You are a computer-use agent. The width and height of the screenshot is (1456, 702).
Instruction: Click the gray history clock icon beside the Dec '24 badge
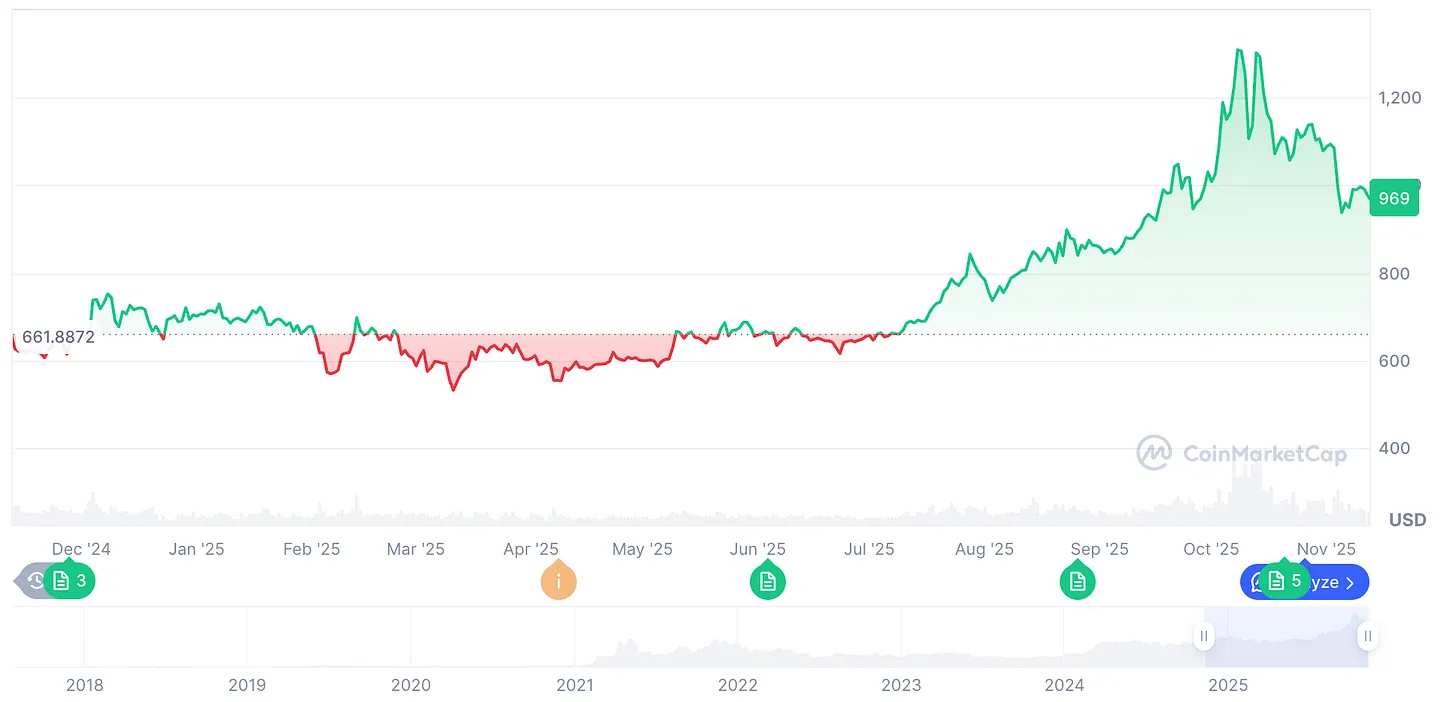(x=33, y=581)
